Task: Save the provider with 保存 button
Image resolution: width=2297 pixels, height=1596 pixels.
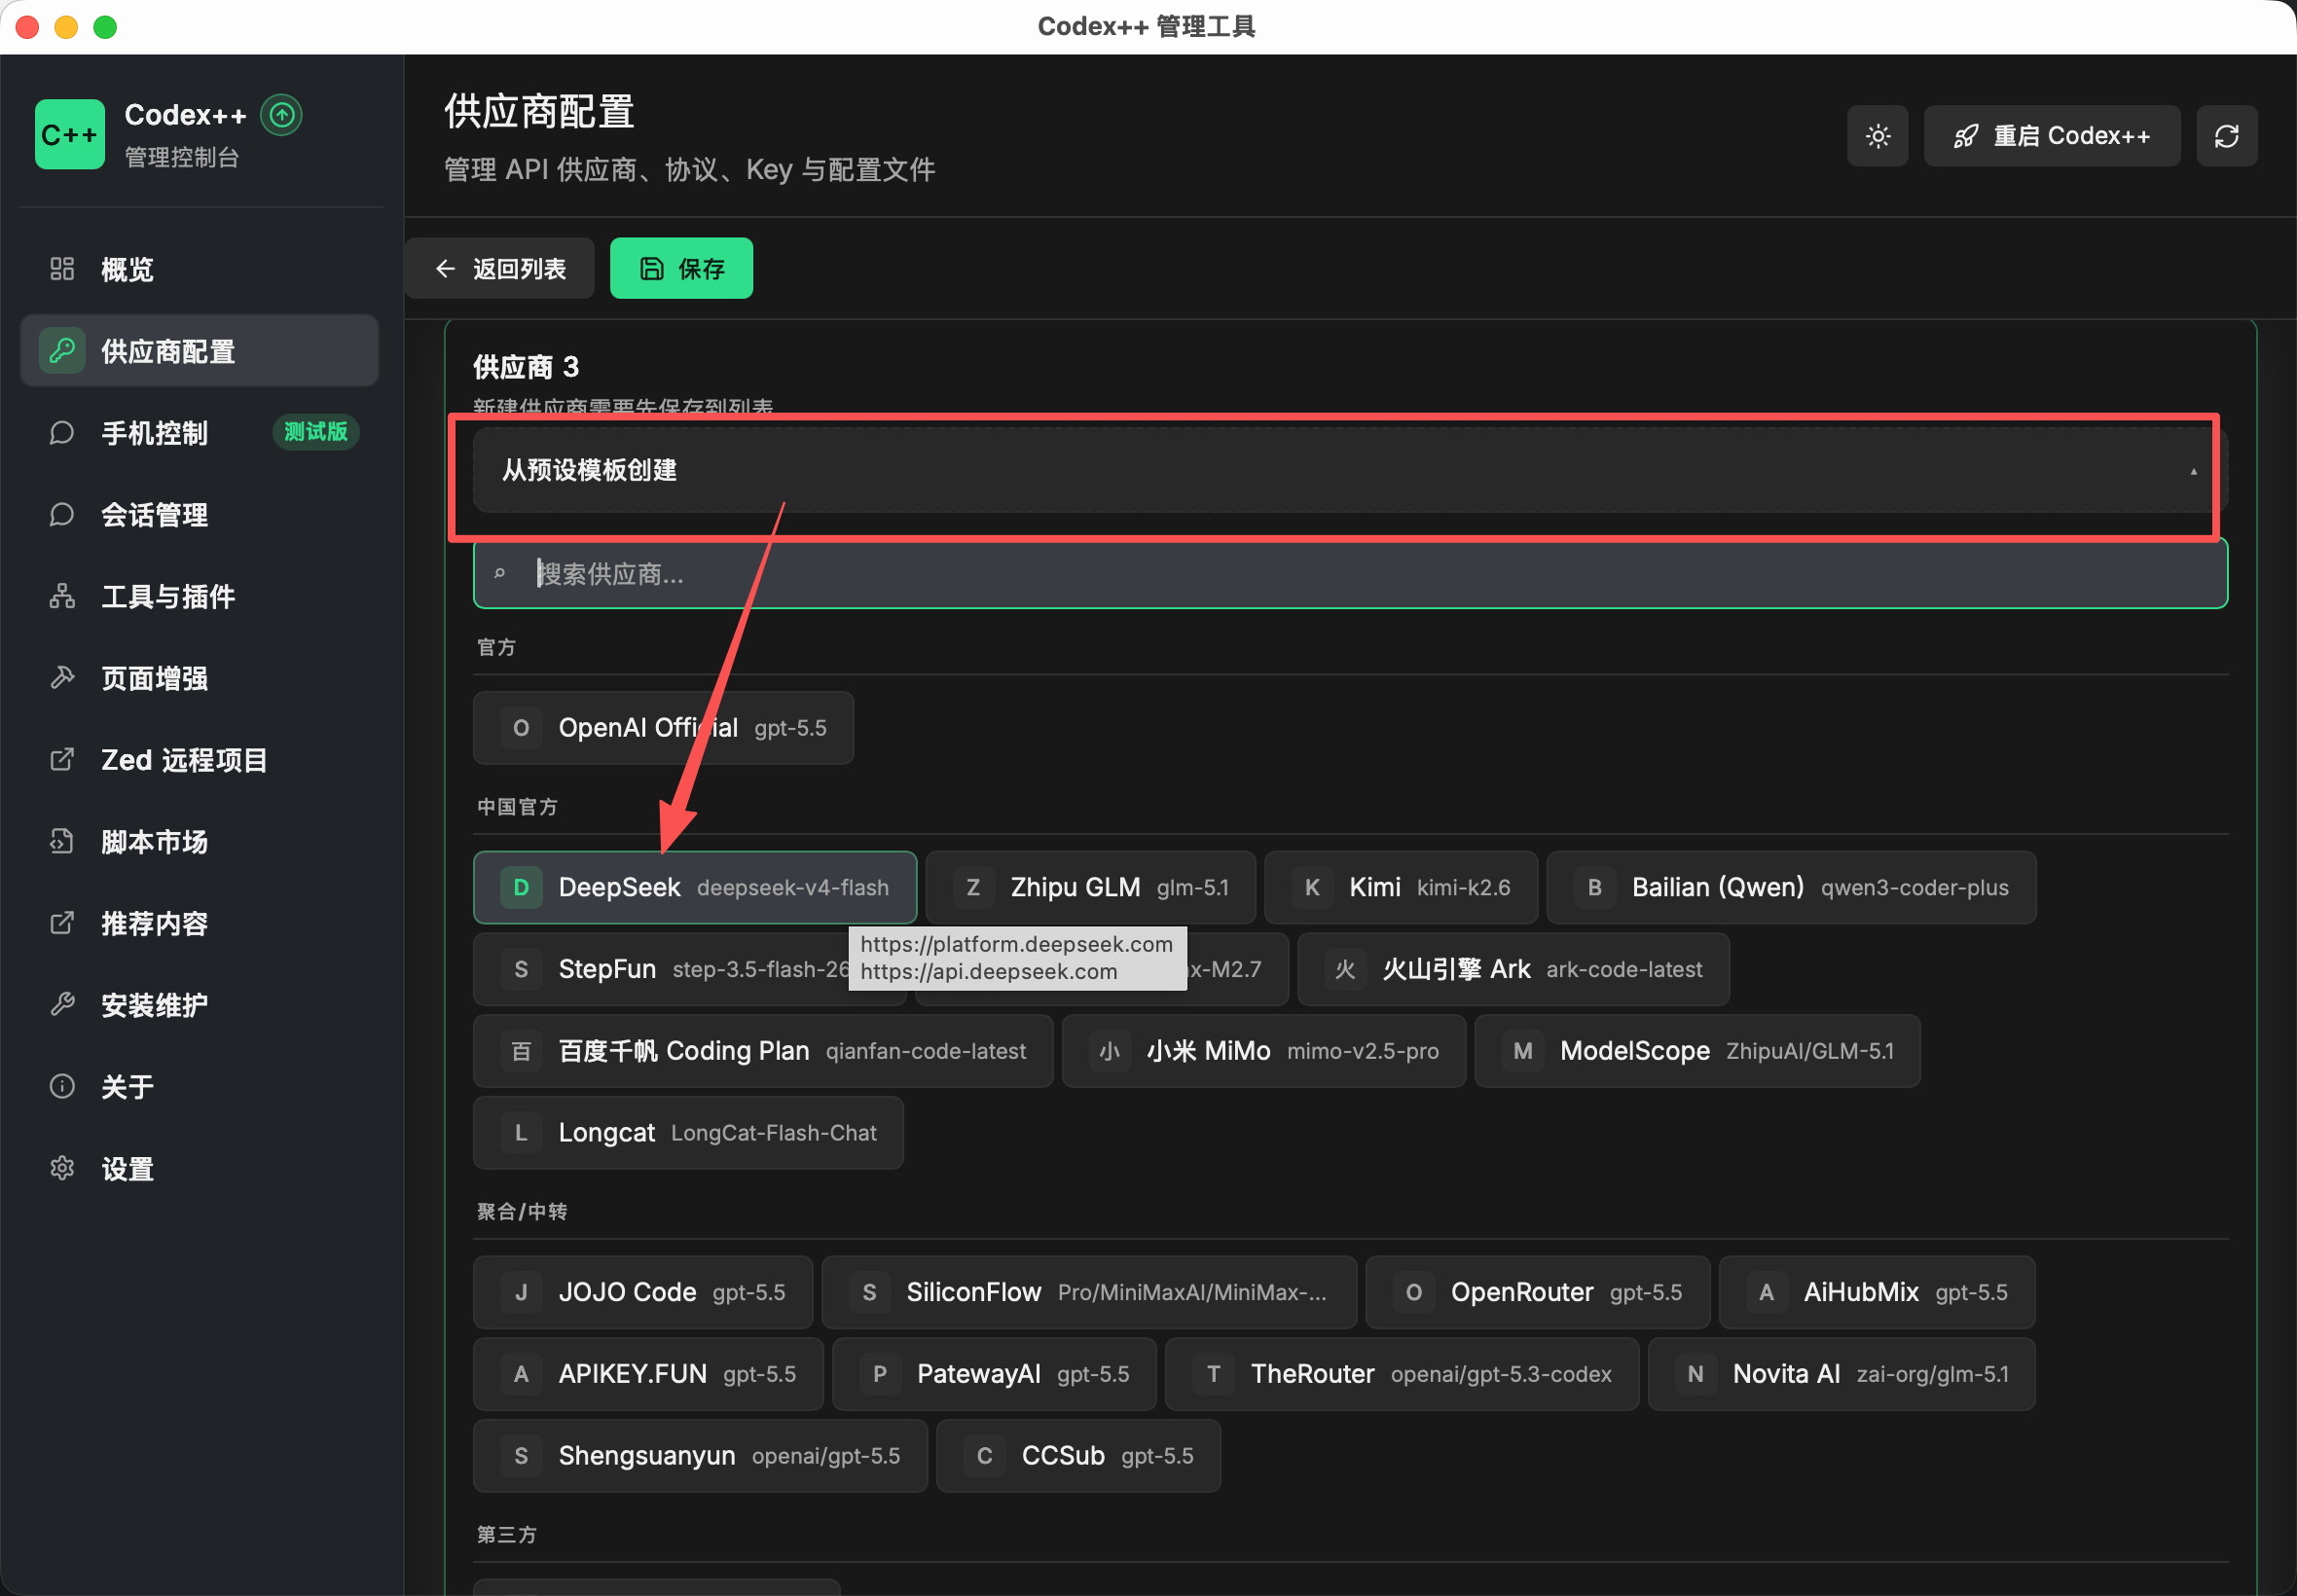Action: pos(681,268)
